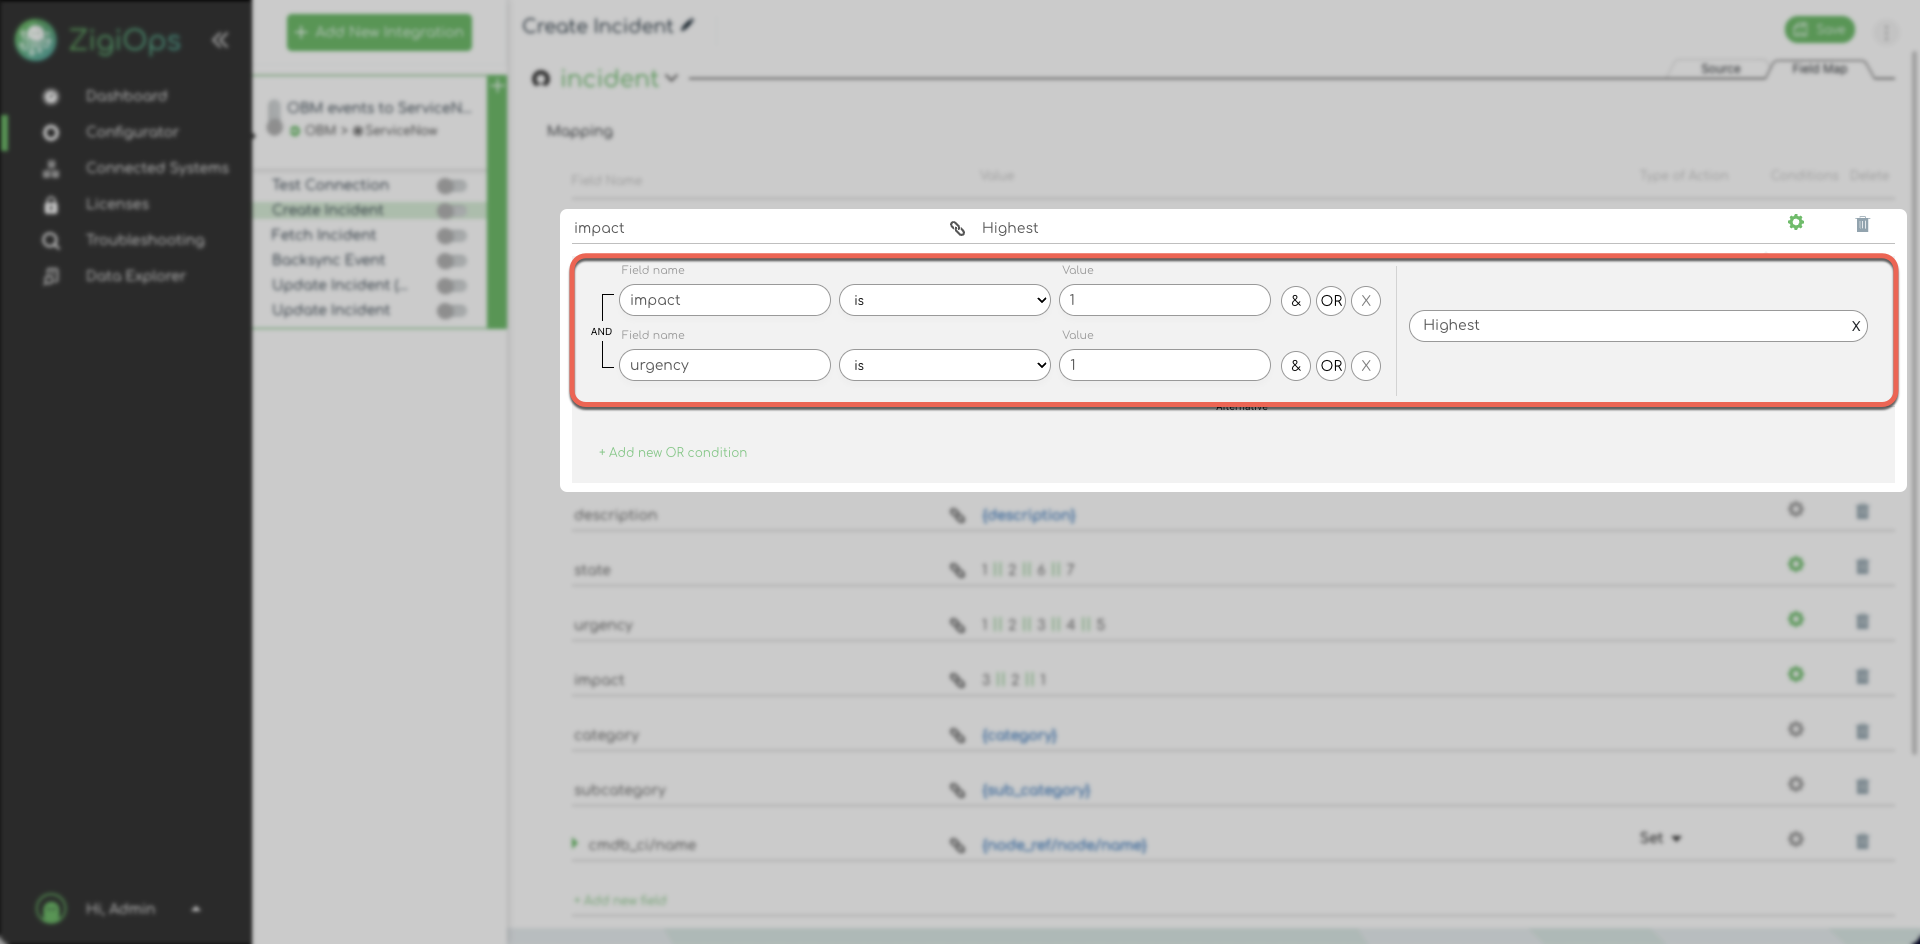Click the link icon beside Highest value
The height and width of the screenshot is (944, 1920).
(x=957, y=229)
